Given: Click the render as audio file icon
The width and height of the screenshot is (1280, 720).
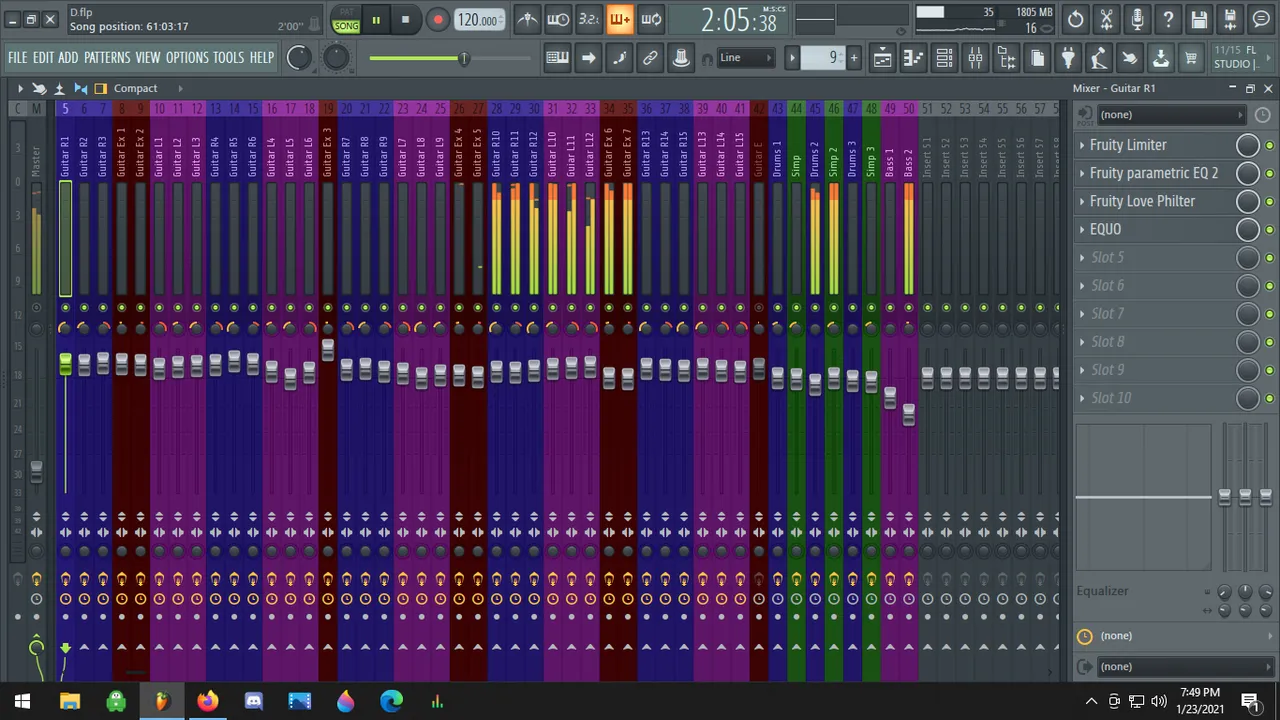Looking at the screenshot, I should tap(1230, 19).
